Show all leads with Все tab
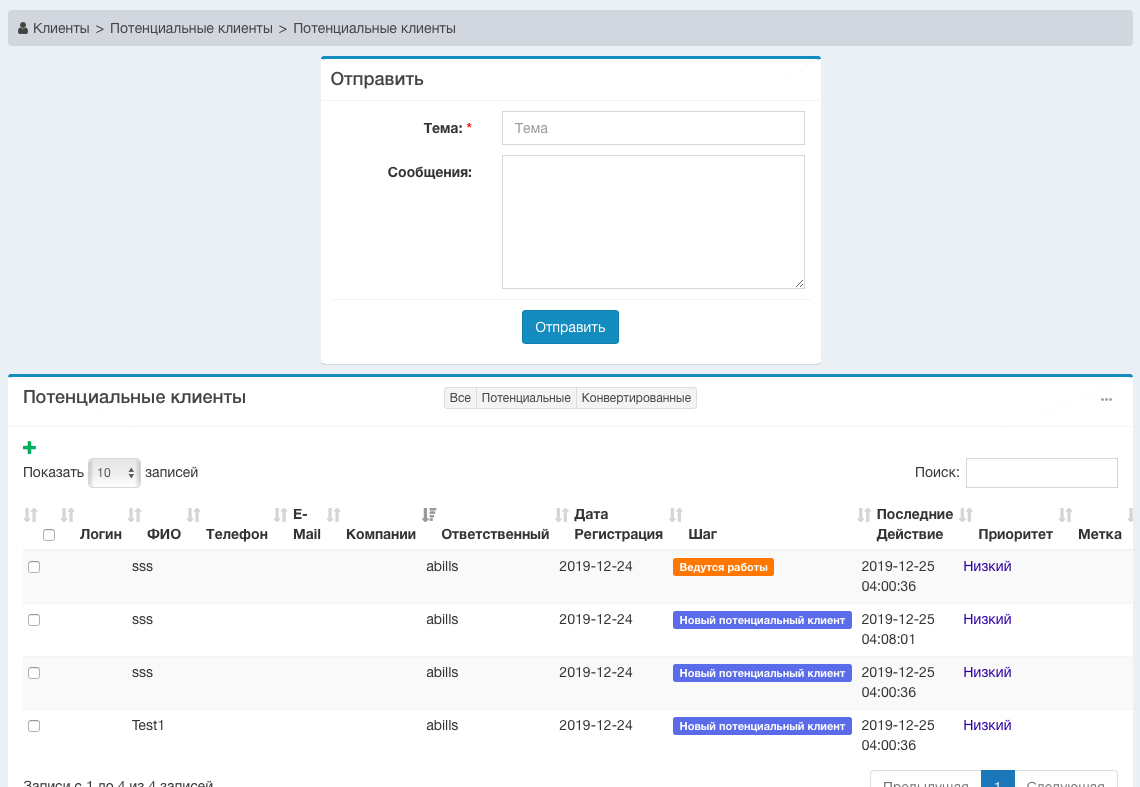The height and width of the screenshot is (787, 1140). [460, 398]
